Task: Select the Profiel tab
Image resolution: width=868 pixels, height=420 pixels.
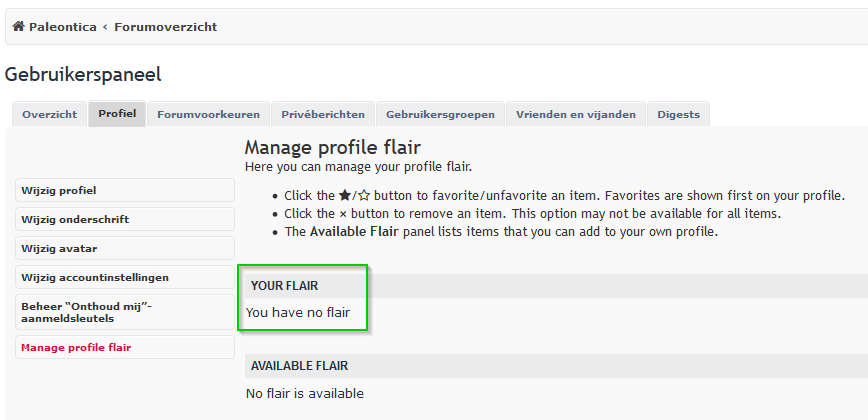Action: (117, 113)
